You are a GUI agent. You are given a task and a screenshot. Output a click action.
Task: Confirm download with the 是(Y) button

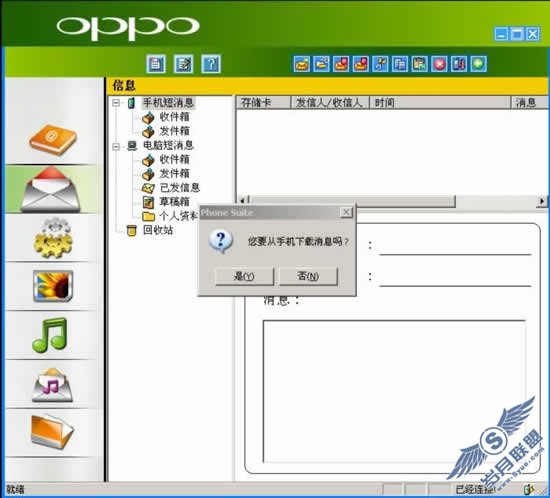pos(244,276)
